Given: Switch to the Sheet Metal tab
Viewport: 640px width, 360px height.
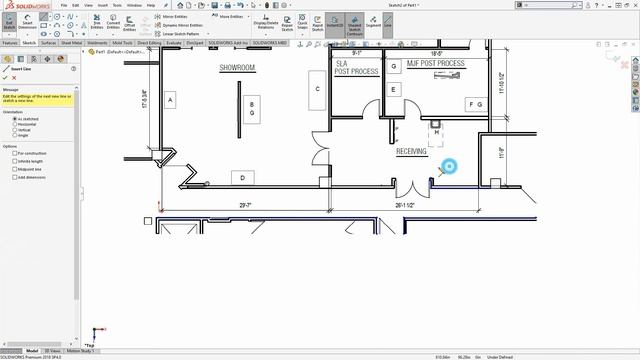Looking at the screenshot, I should click(71, 43).
